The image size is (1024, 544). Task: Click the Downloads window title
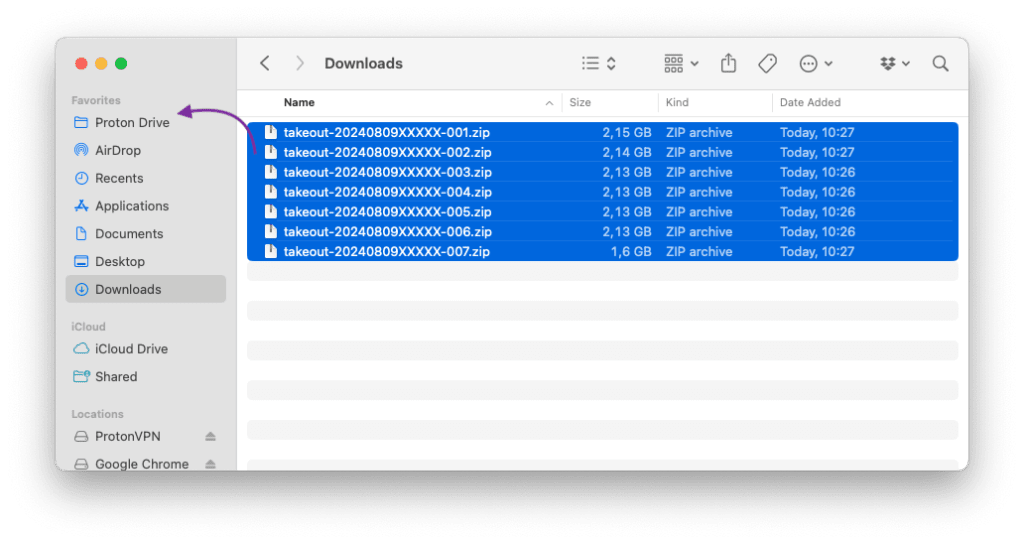pyautogui.click(x=363, y=63)
